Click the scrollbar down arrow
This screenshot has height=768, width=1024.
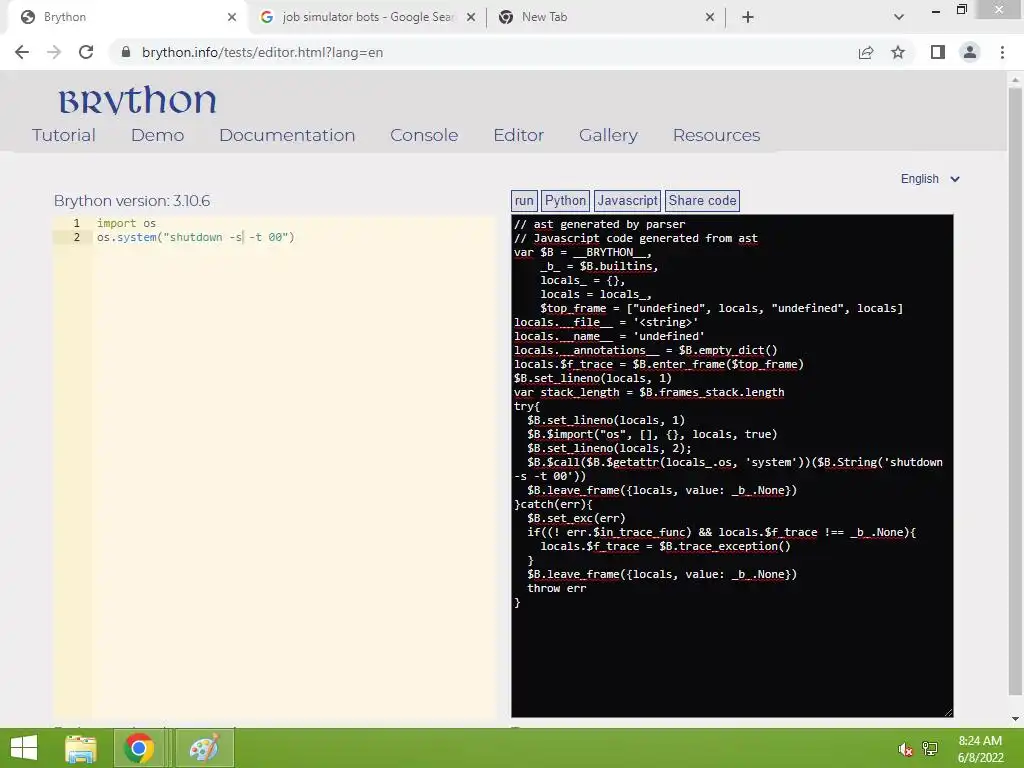tap(1015, 719)
